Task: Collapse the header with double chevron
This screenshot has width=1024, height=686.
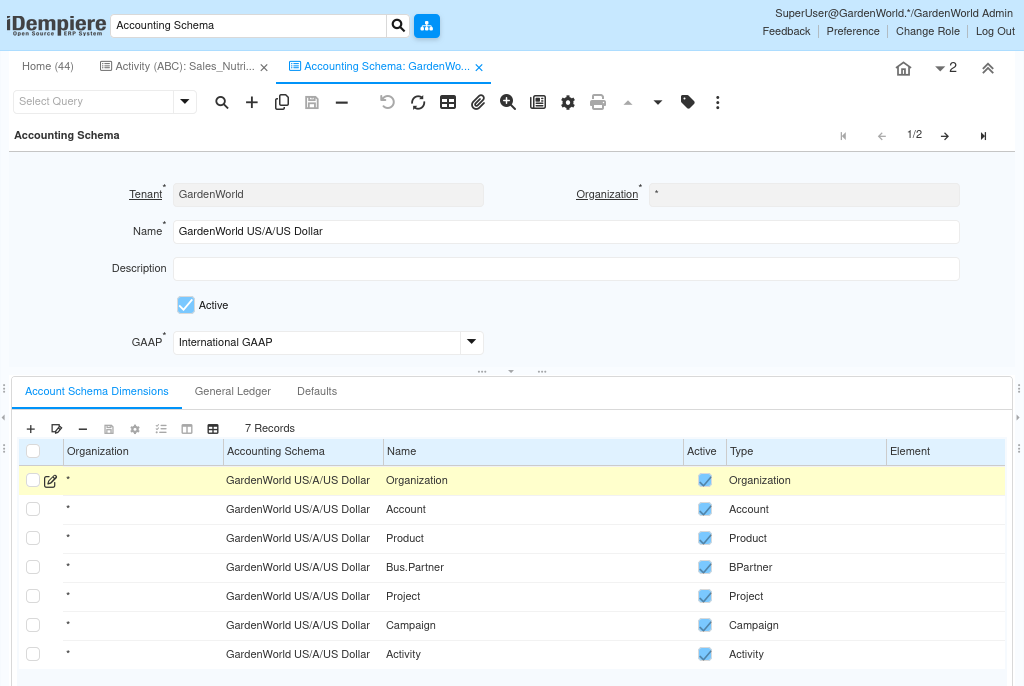Action: pyautogui.click(x=987, y=68)
